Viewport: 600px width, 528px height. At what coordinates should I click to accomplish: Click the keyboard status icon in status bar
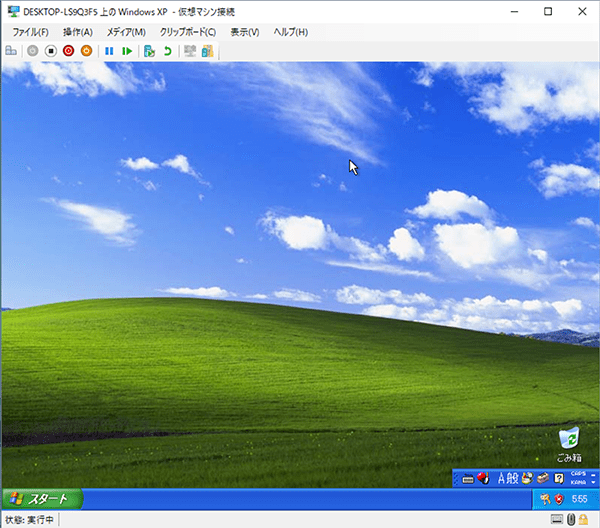click(557, 519)
